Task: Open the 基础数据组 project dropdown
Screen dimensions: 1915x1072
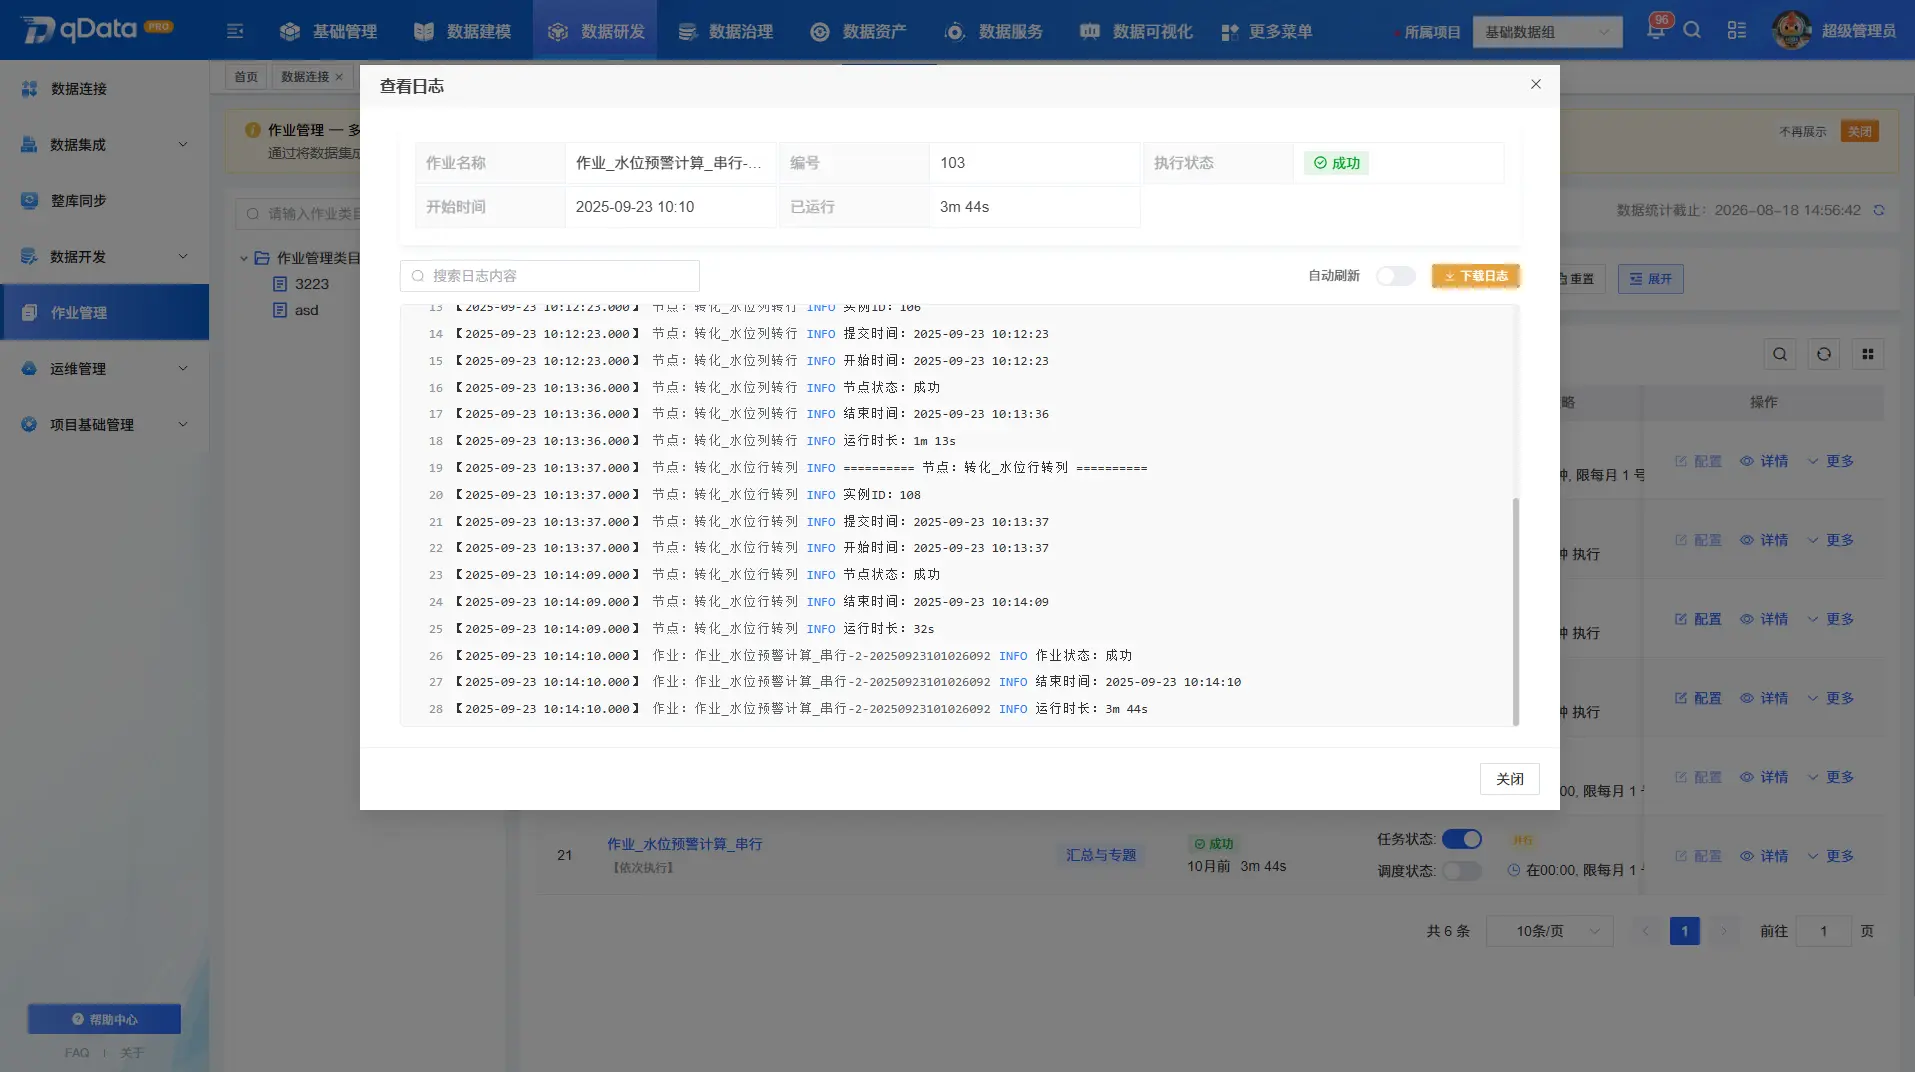Action: coord(1547,32)
